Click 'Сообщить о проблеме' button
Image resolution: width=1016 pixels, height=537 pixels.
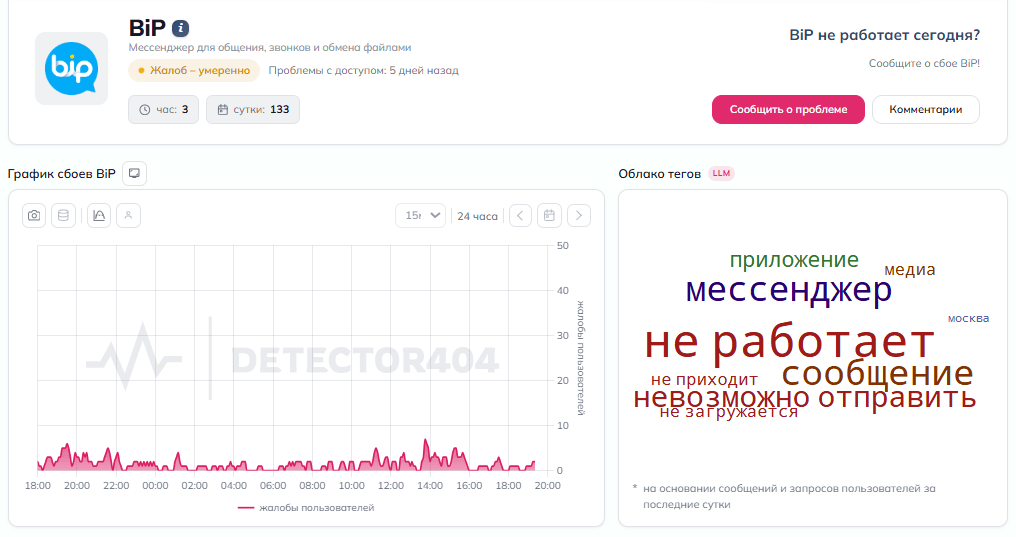point(788,109)
